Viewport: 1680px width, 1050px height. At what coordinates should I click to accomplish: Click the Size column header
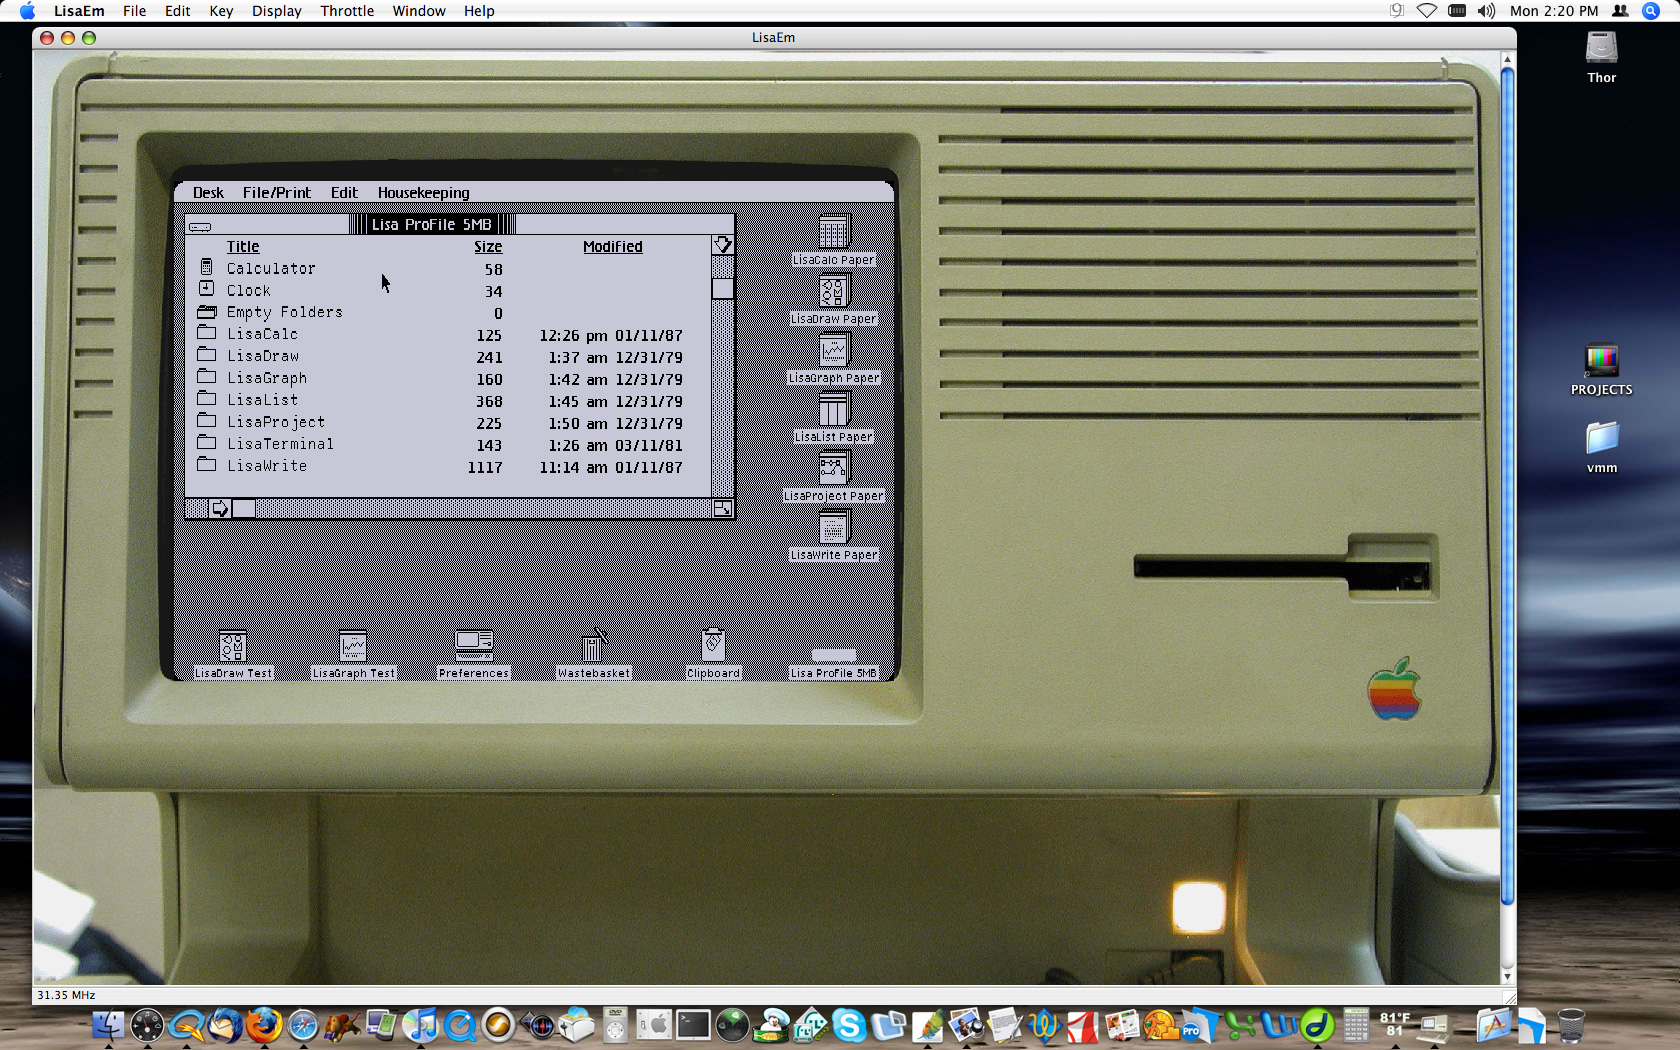click(488, 247)
